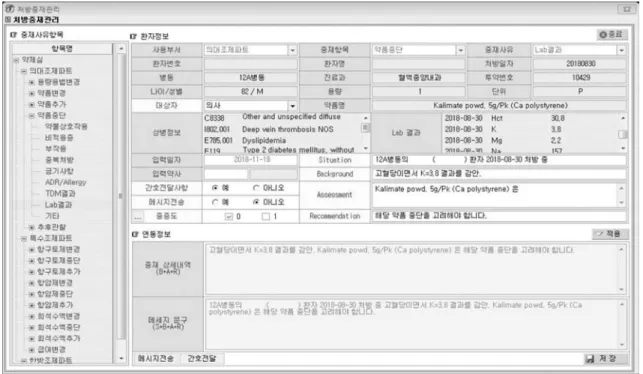Toggle the 중증도 checkbox labeled 0
643x374 pixels.
229,217
